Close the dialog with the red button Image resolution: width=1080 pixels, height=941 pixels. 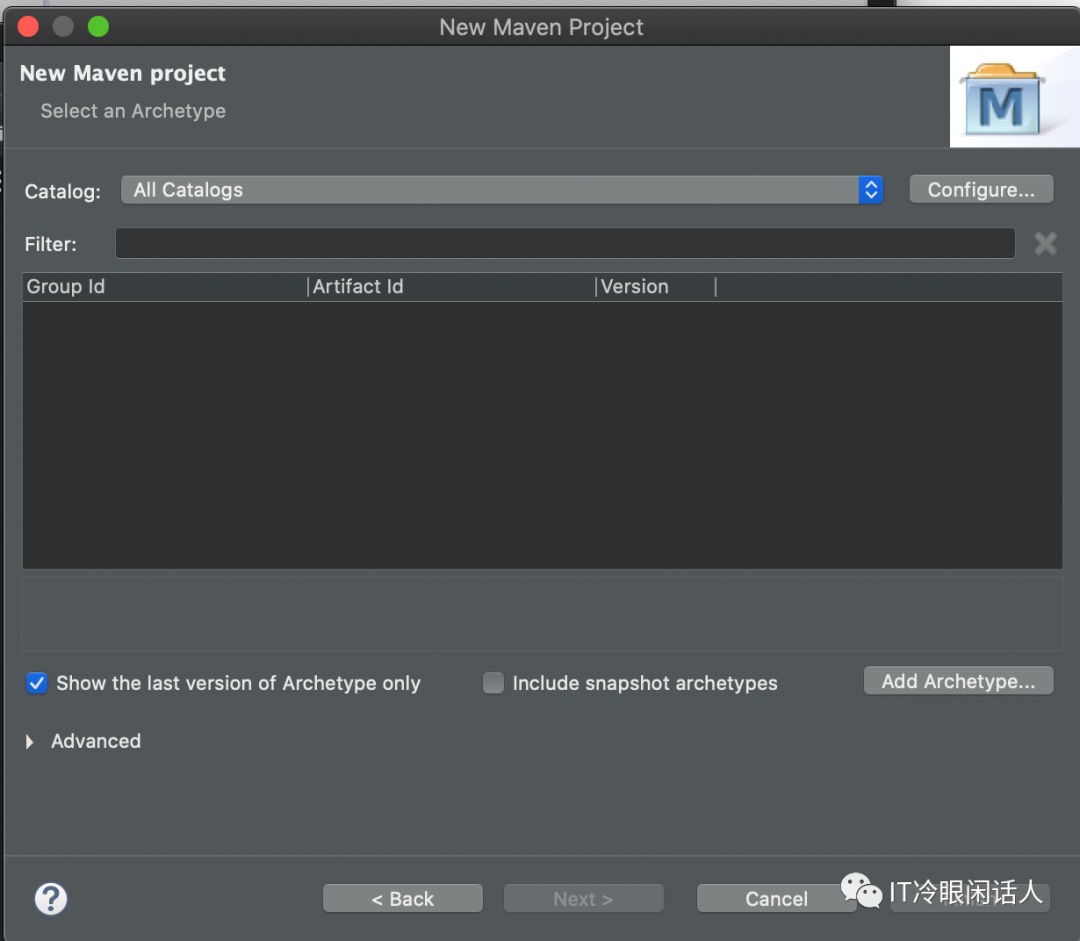pyautogui.click(x=28, y=27)
